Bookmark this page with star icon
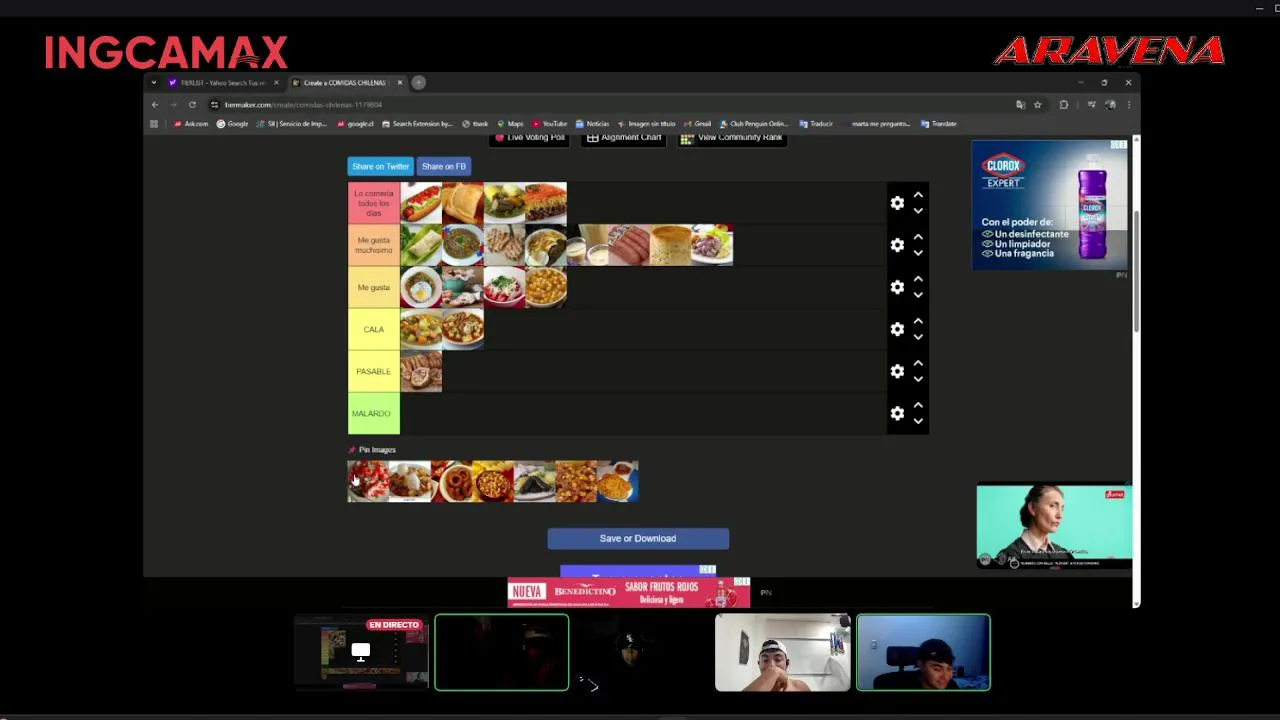Screen dimensions: 1280x720 (1038, 104)
